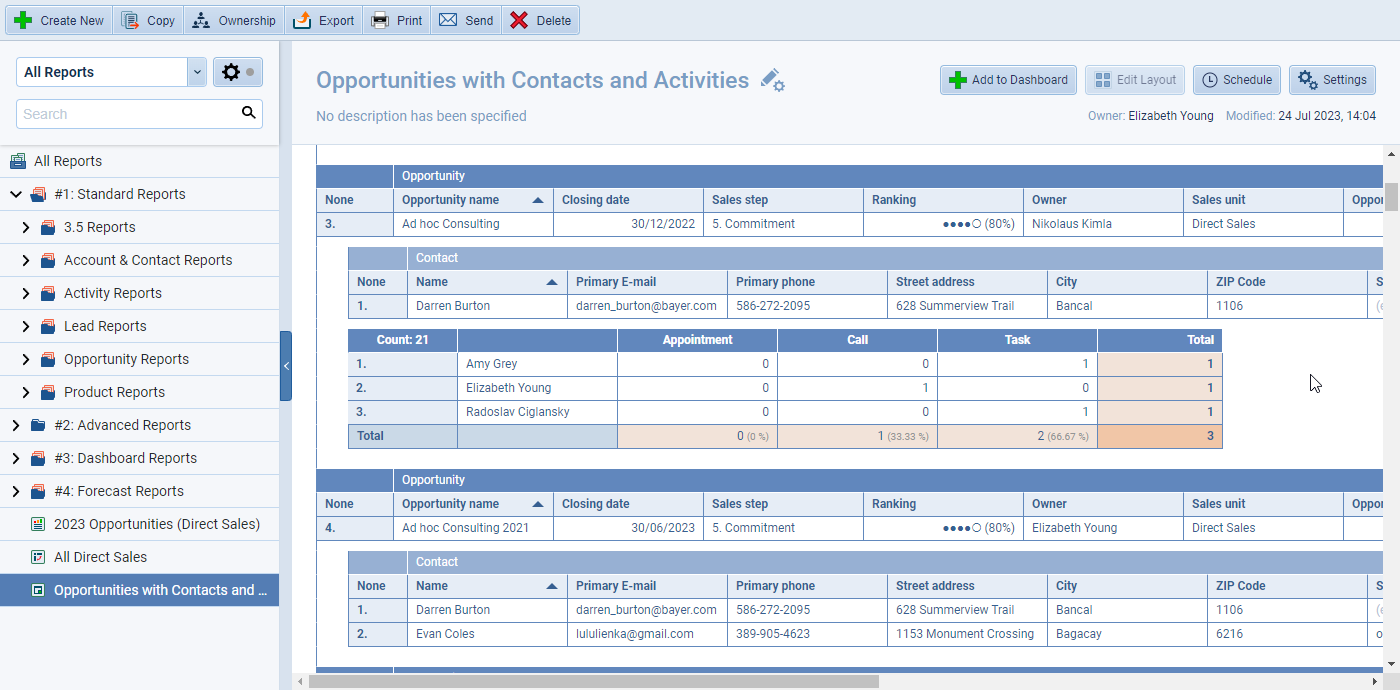The height and width of the screenshot is (690, 1400).
Task: Delete the selected report
Action: pos(540,19)
